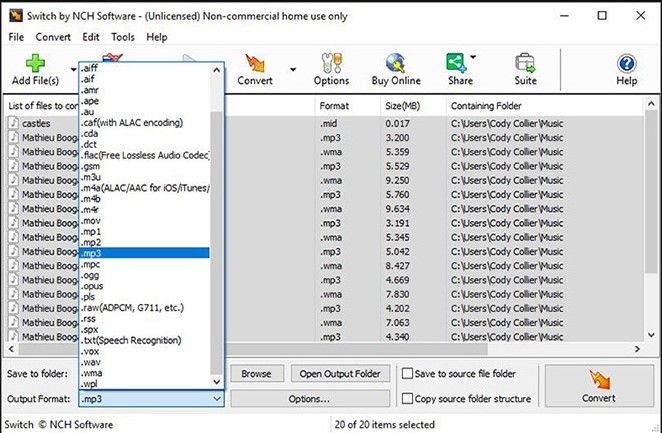Select .m3u format option

144,177
